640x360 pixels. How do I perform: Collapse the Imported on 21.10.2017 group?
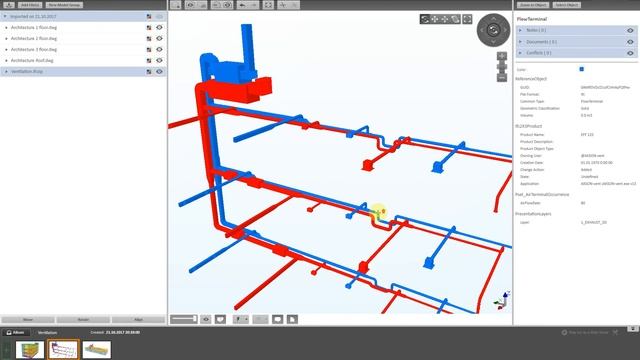[x=5, y=16]
